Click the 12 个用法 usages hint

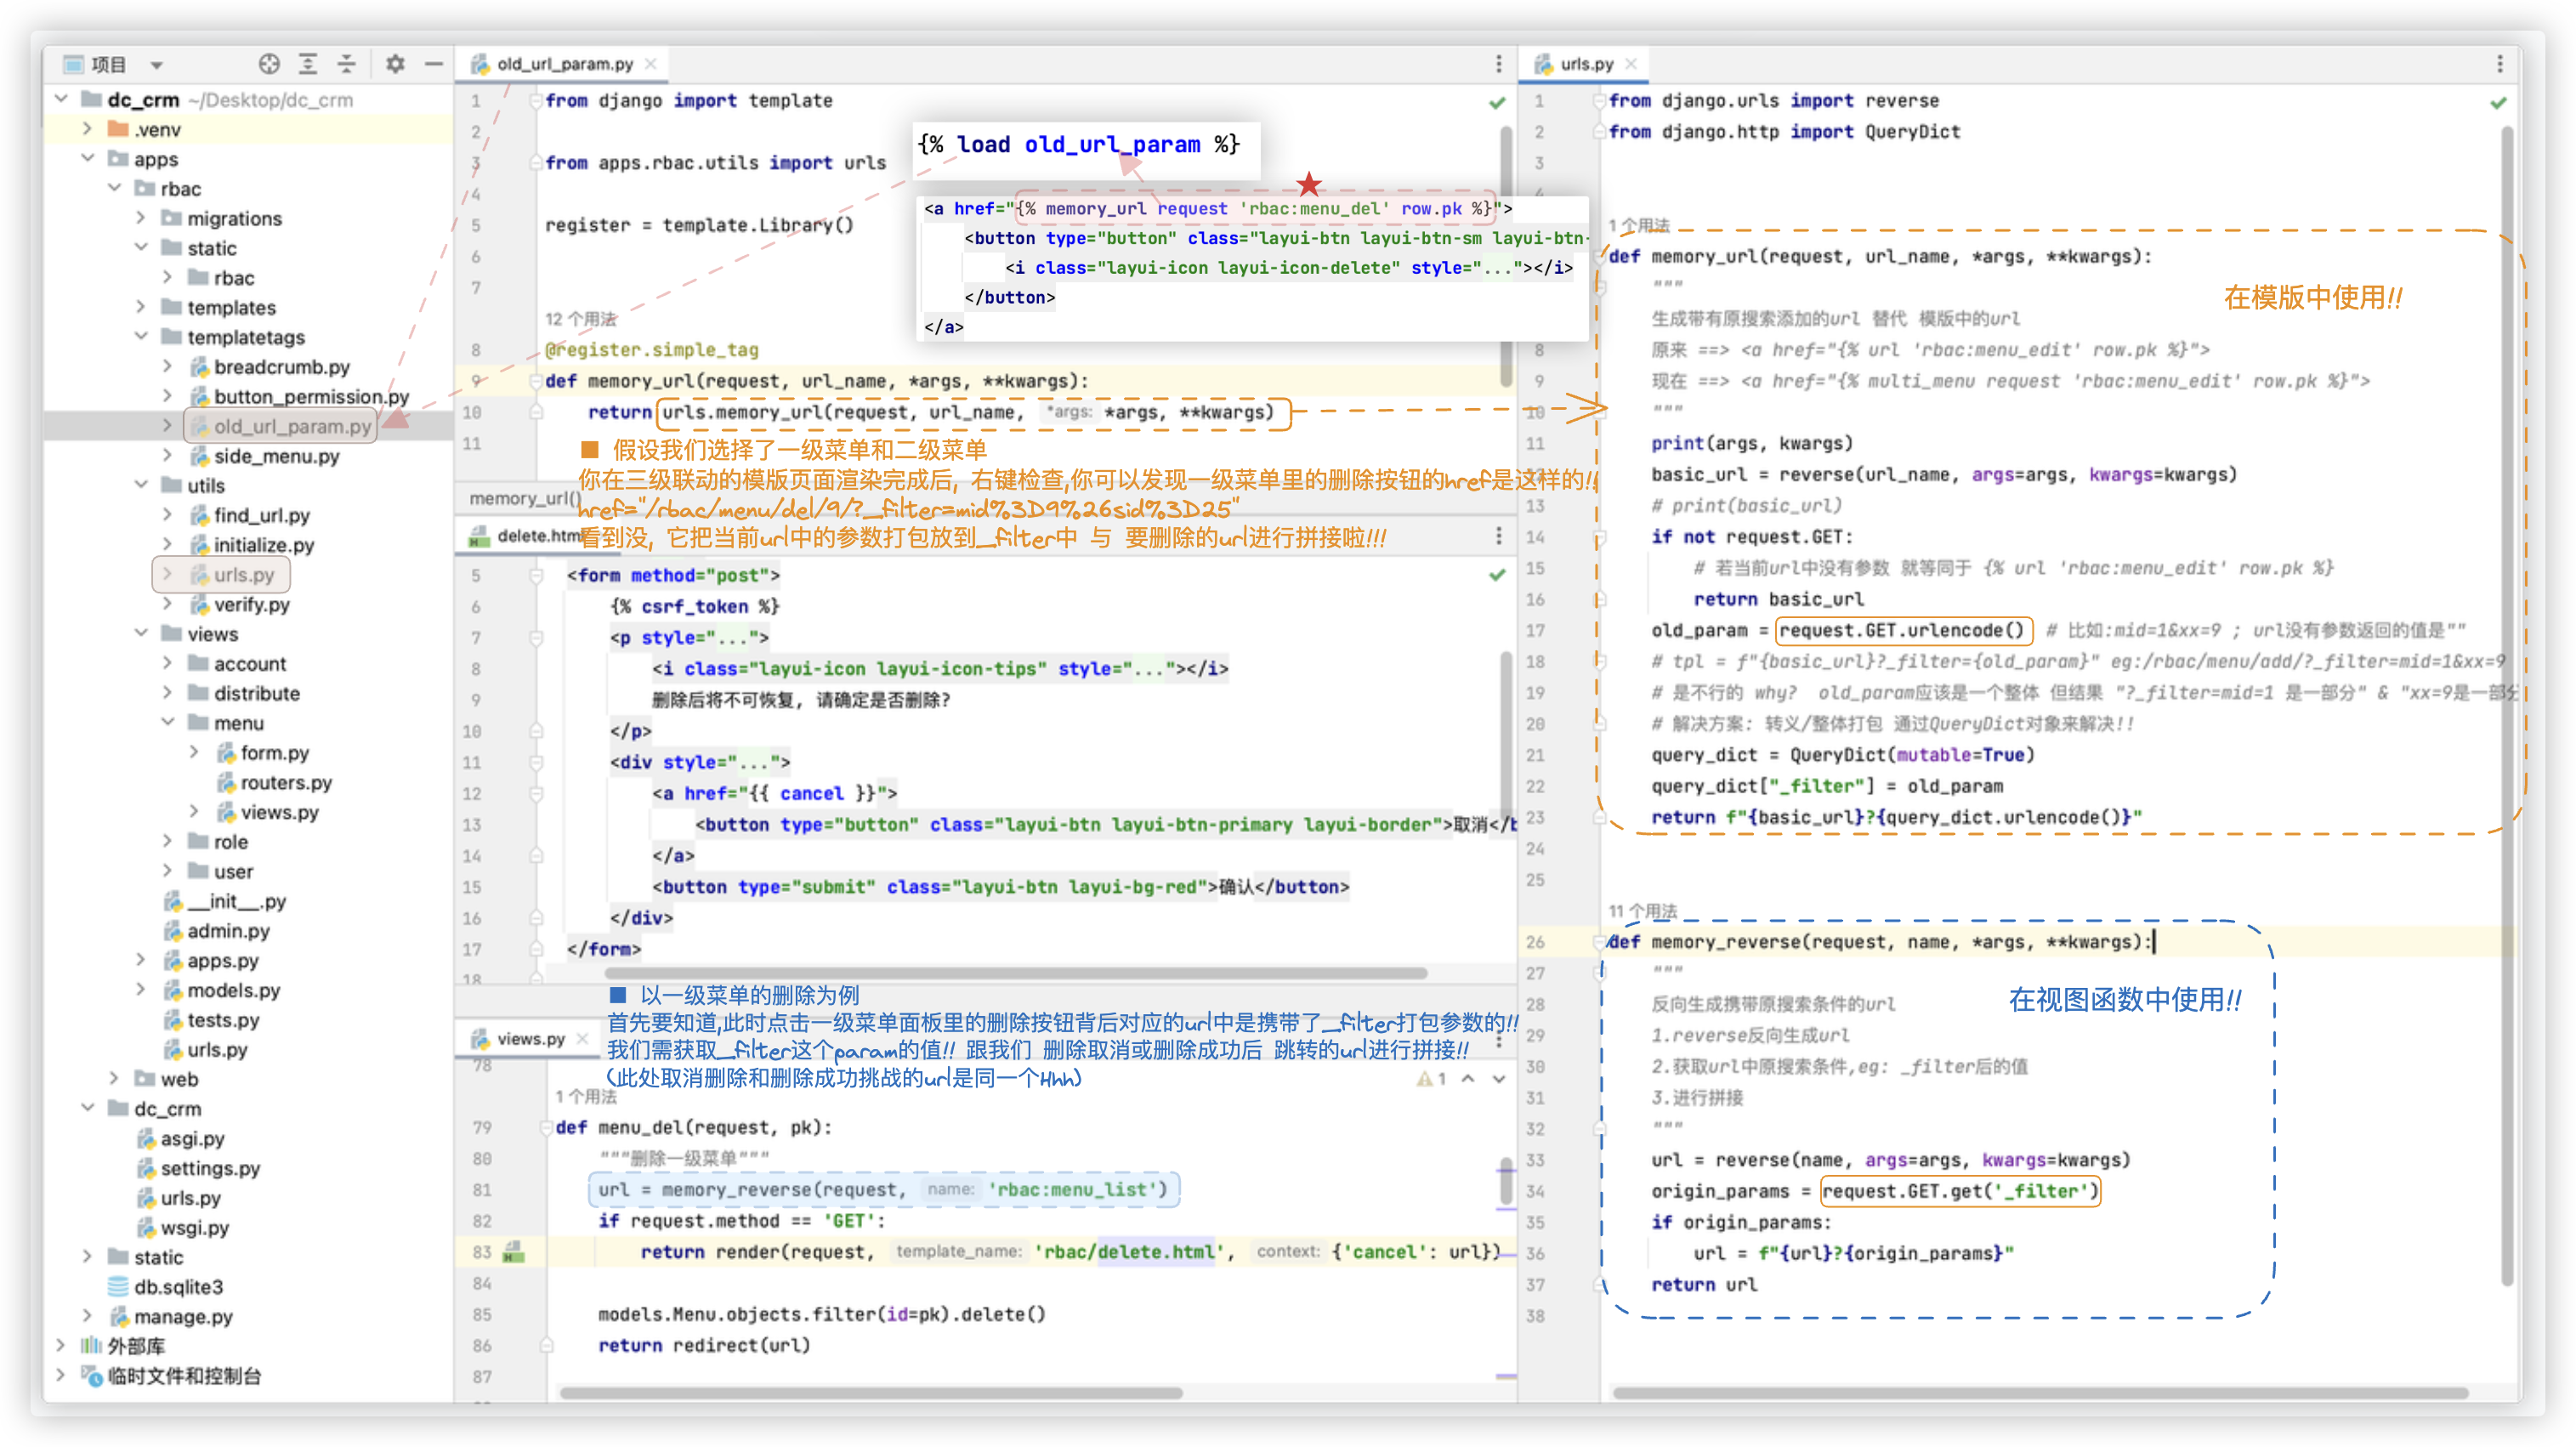pyautogui.click(x=580, y=319)
